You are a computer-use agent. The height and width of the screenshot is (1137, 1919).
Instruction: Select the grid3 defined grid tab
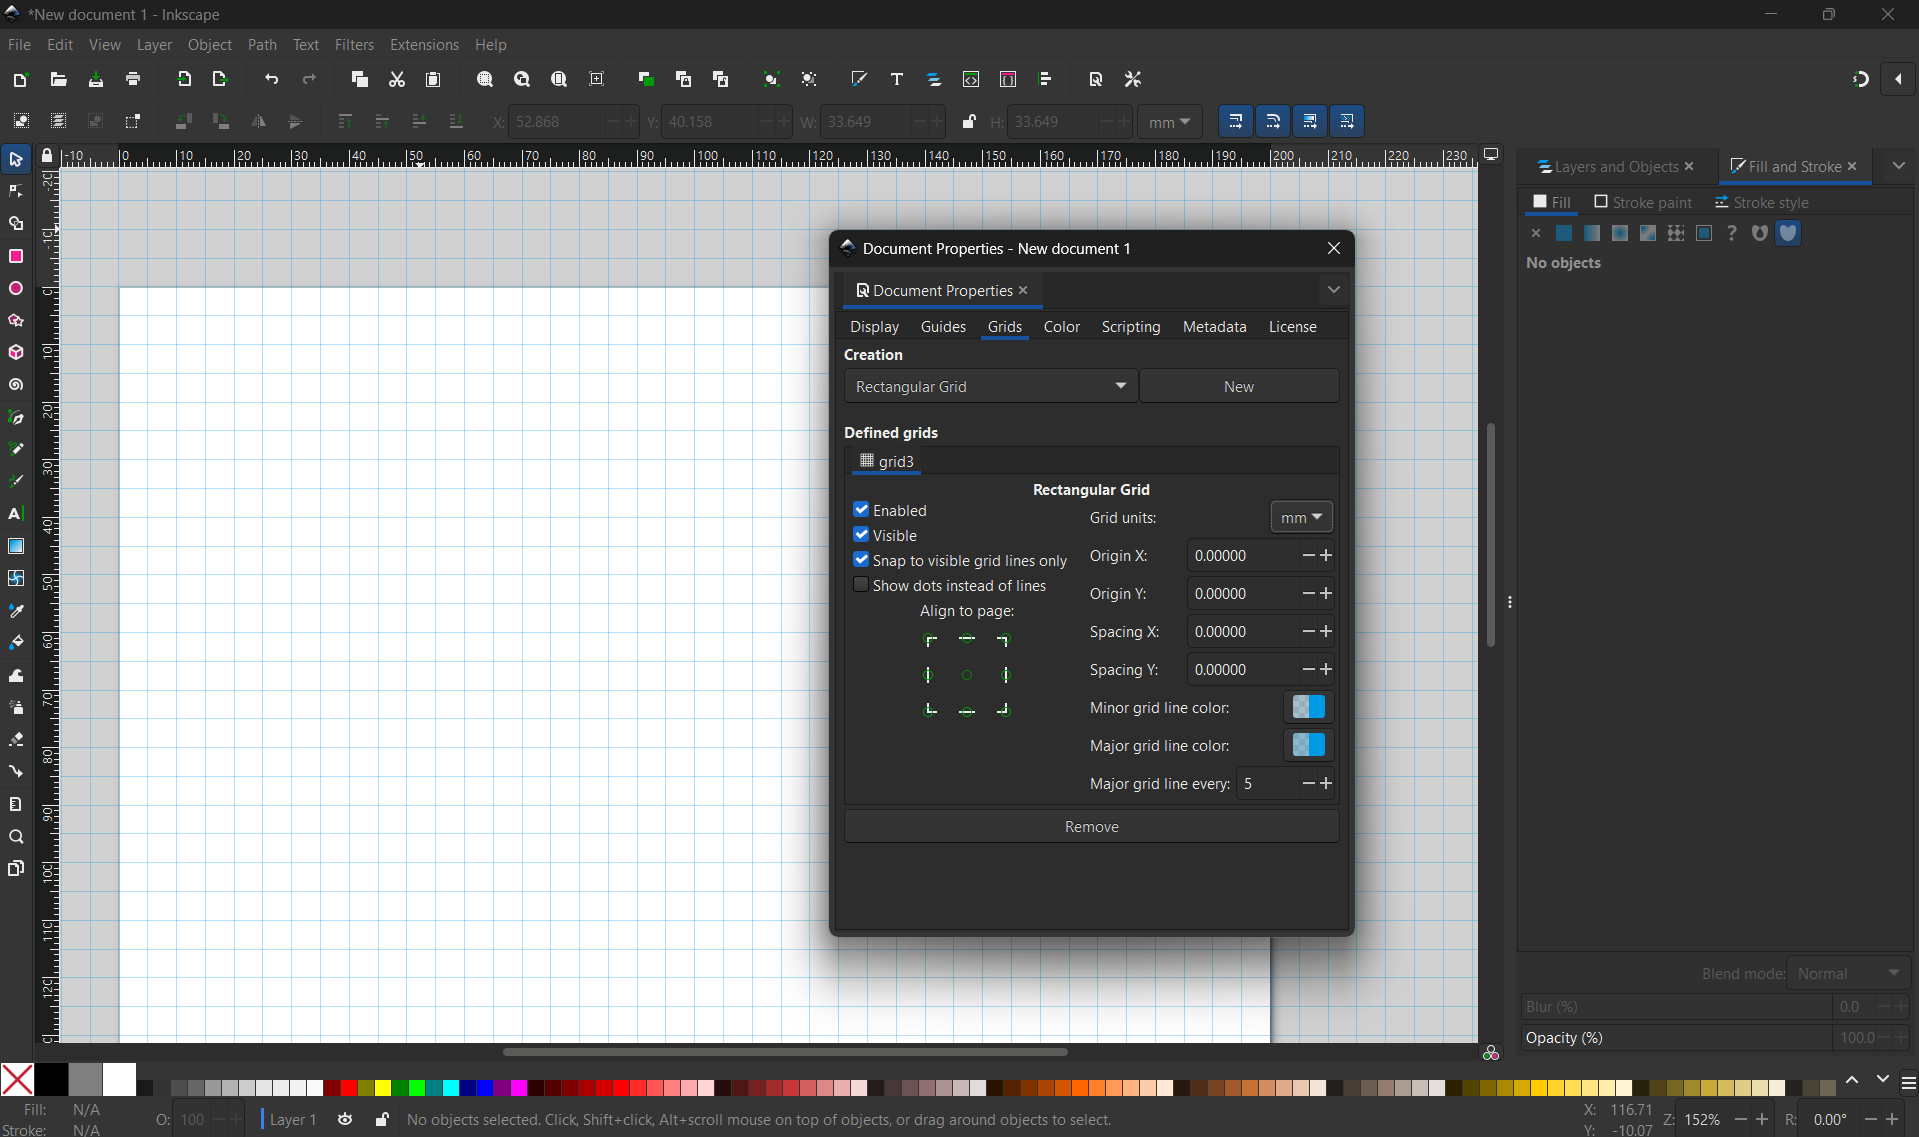click(x=886, y=461)
